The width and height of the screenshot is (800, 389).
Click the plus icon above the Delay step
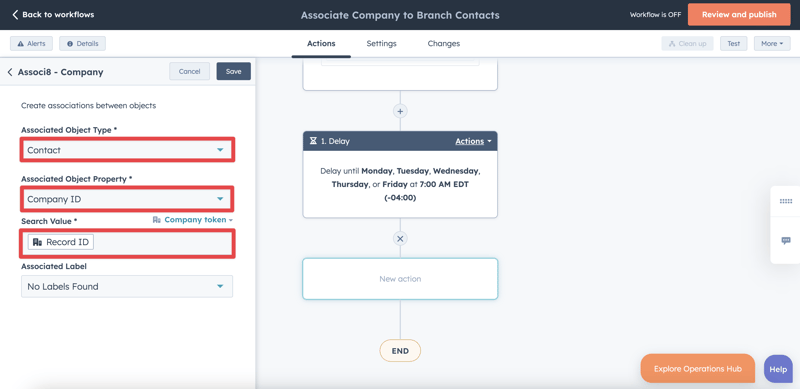pos(400,111)
